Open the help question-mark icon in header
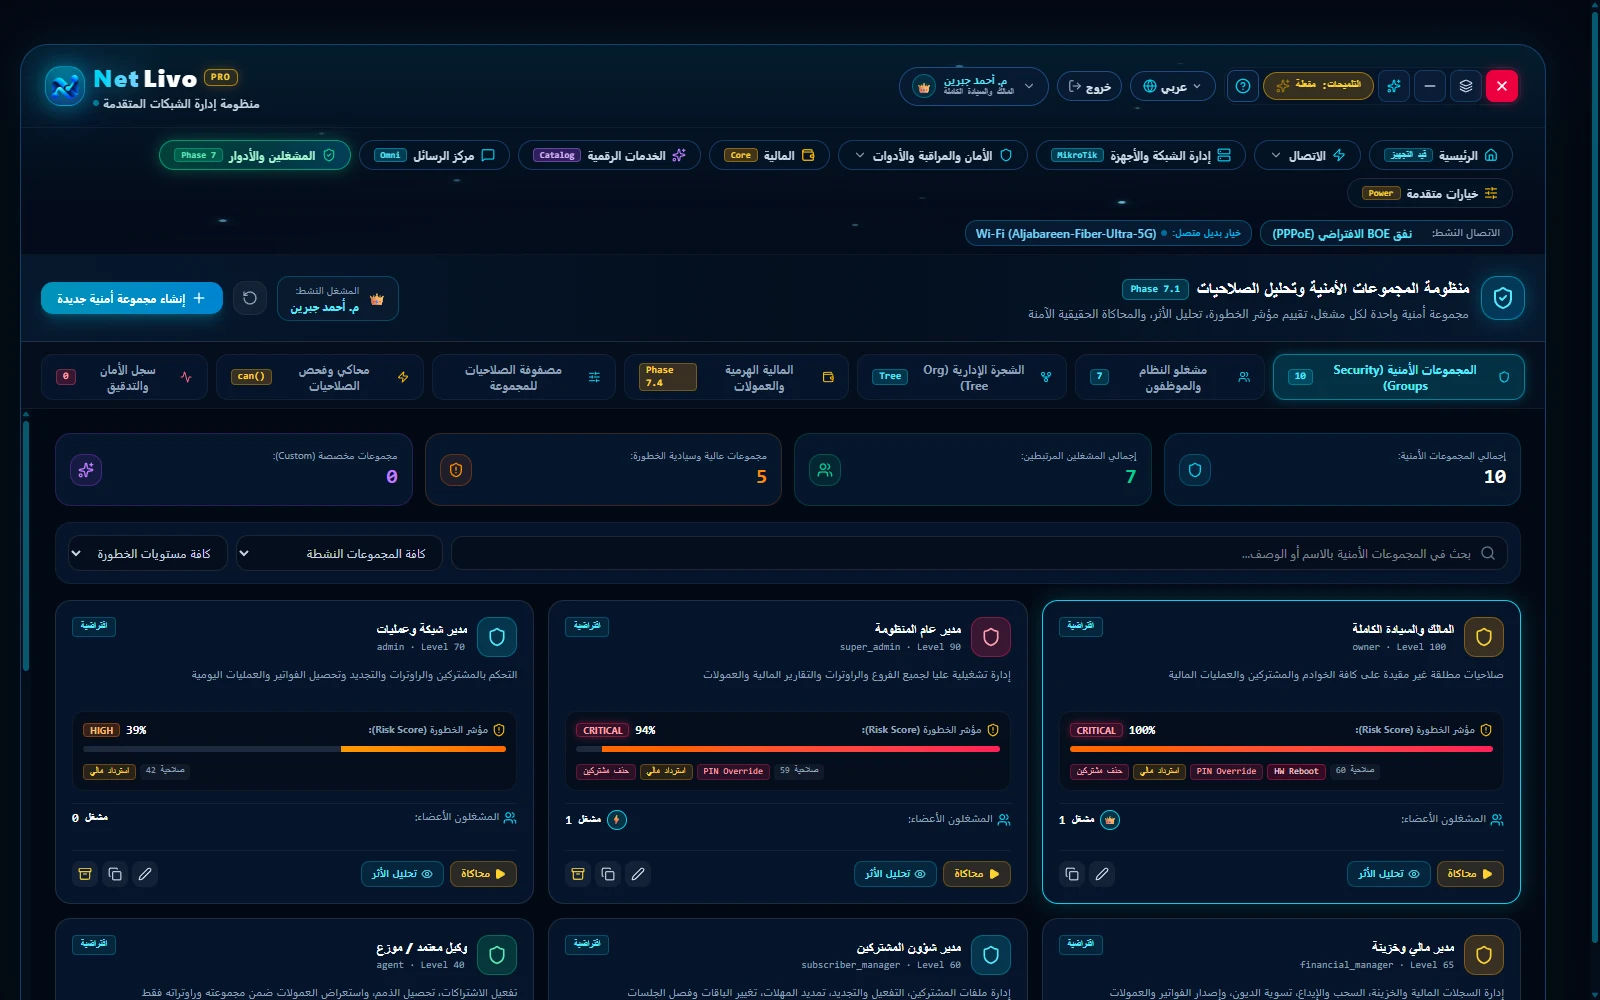Image resolution: width=1600 pixels, height=1000 pixels. pos(1243,86)
